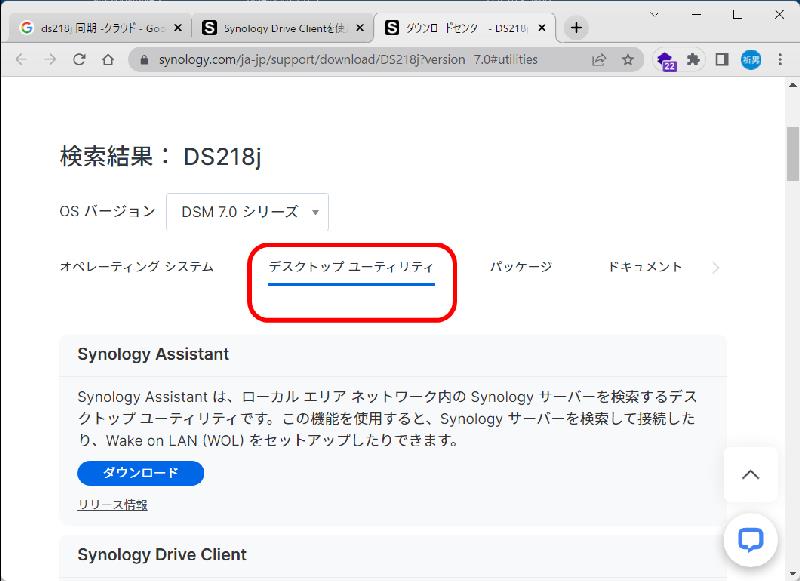Reload the current page

tap(79, 60)
